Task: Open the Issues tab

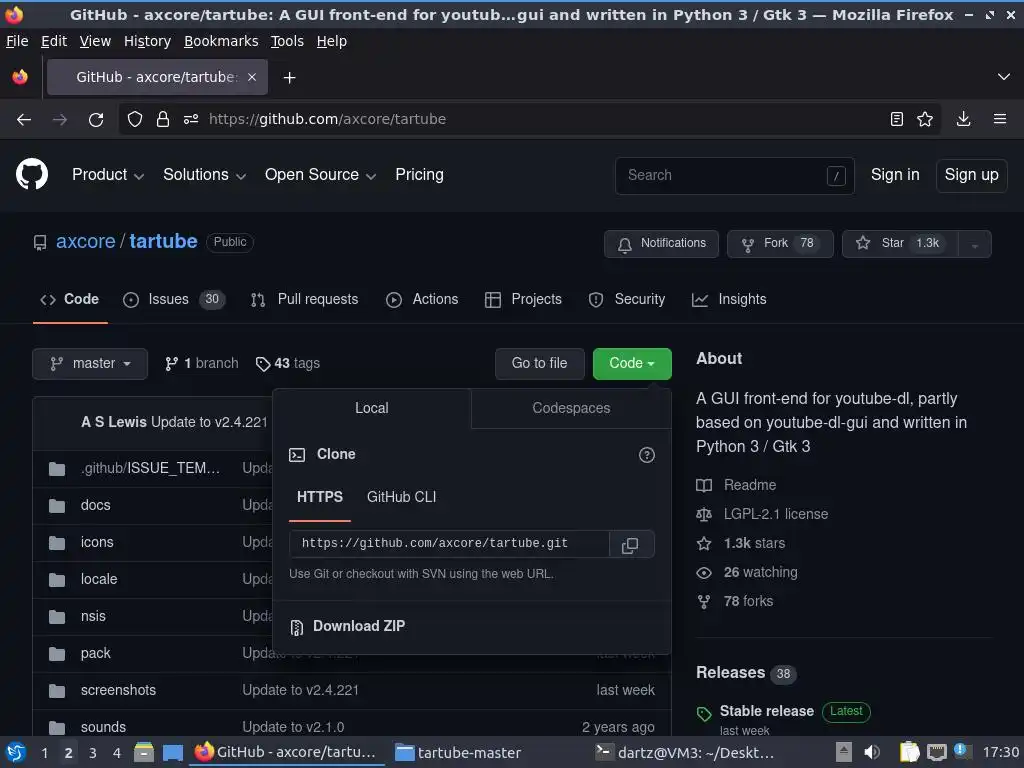Action: [x=174, y=300]
